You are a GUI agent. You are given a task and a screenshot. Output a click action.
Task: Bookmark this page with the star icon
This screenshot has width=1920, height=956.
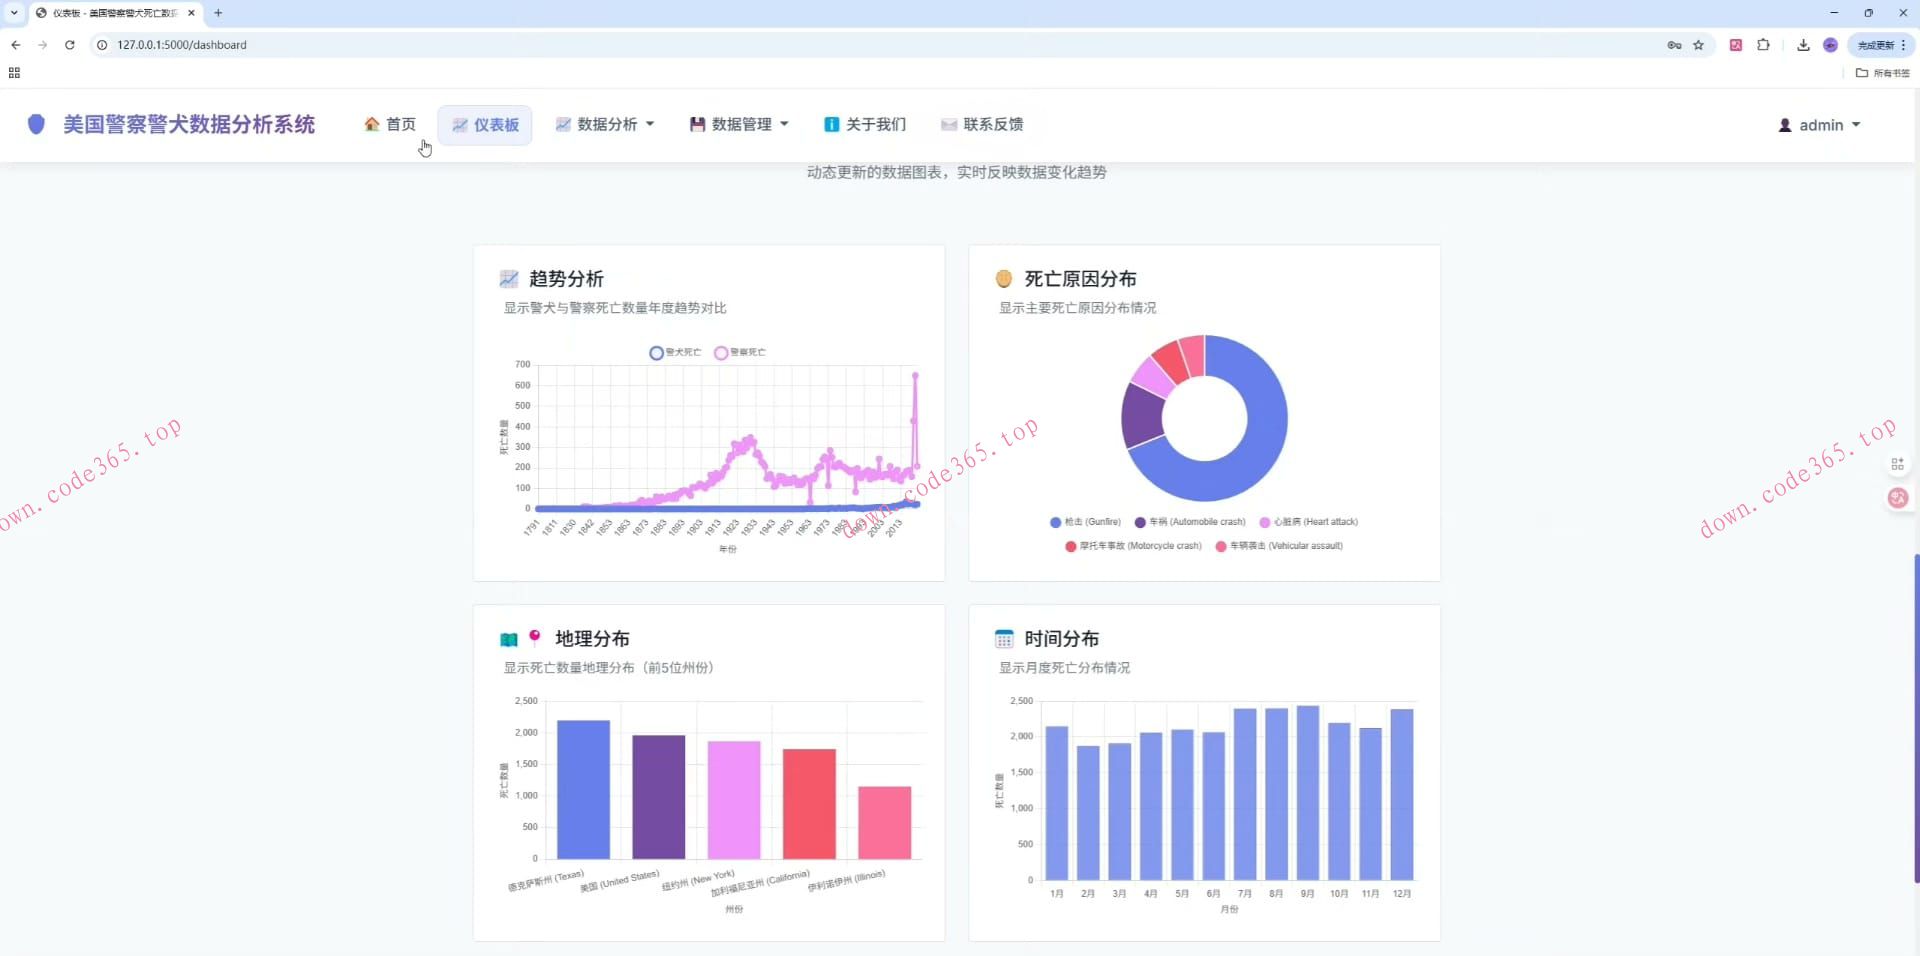(x=1698, y=45)
